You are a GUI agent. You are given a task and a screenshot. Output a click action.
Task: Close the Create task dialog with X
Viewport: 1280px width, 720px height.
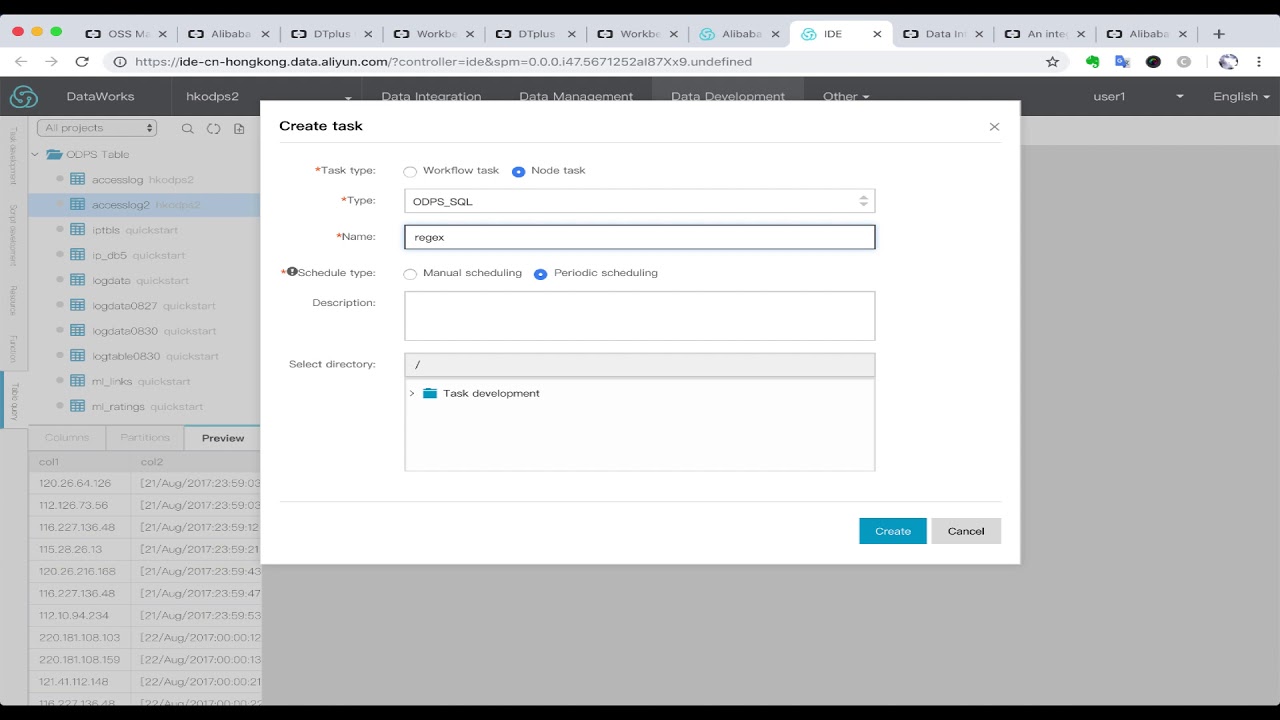994,127
